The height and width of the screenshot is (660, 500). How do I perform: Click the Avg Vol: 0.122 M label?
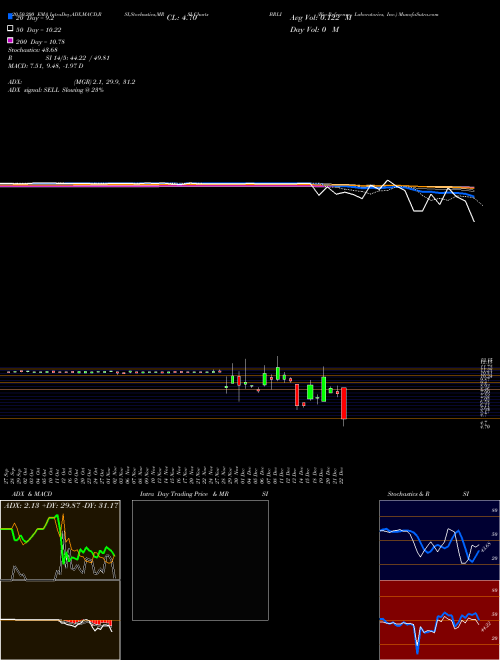click(321, 18)
